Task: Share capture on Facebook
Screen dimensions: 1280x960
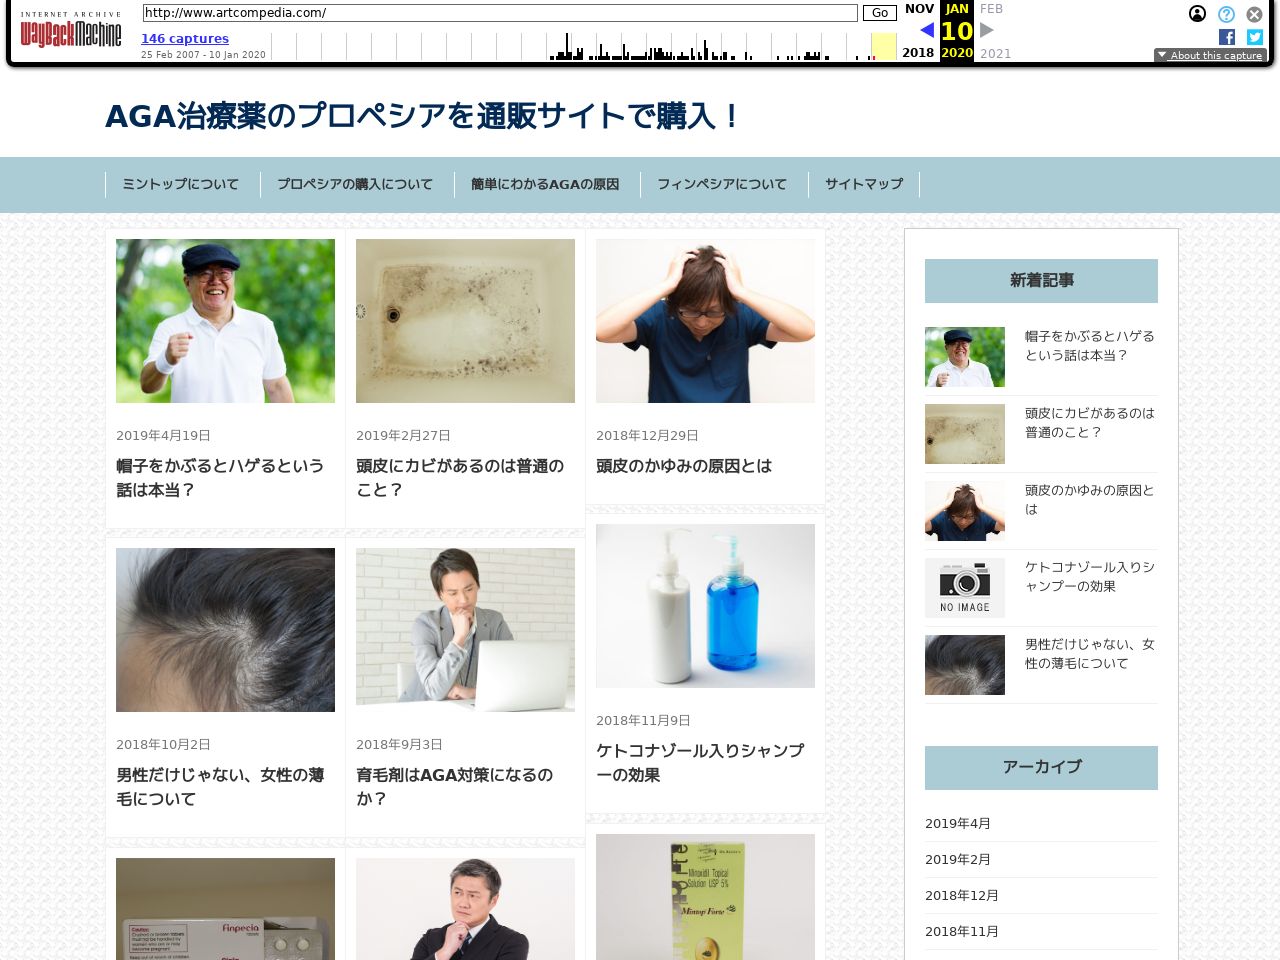Action: coord(1227,37)
